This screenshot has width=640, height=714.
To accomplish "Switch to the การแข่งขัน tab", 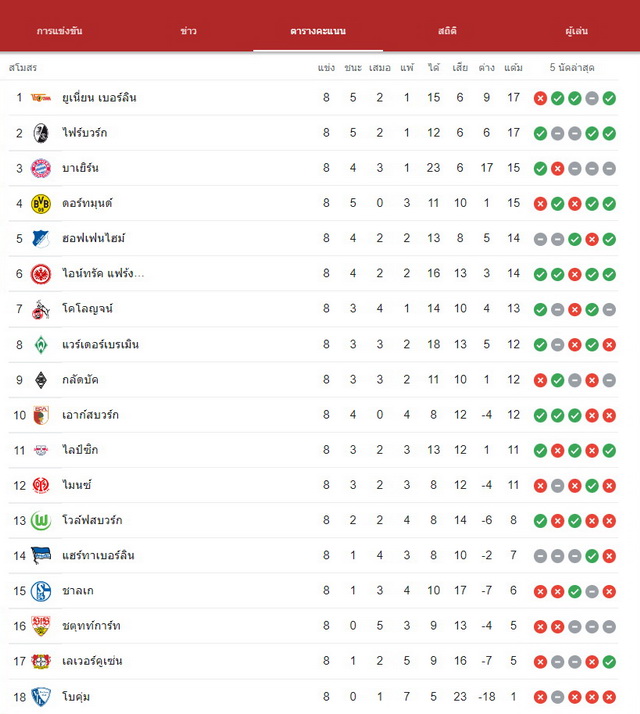I will point(59,31).
